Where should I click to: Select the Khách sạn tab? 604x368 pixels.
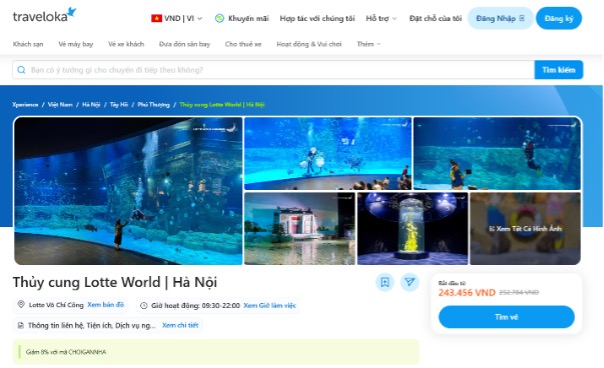coord(28,44)
